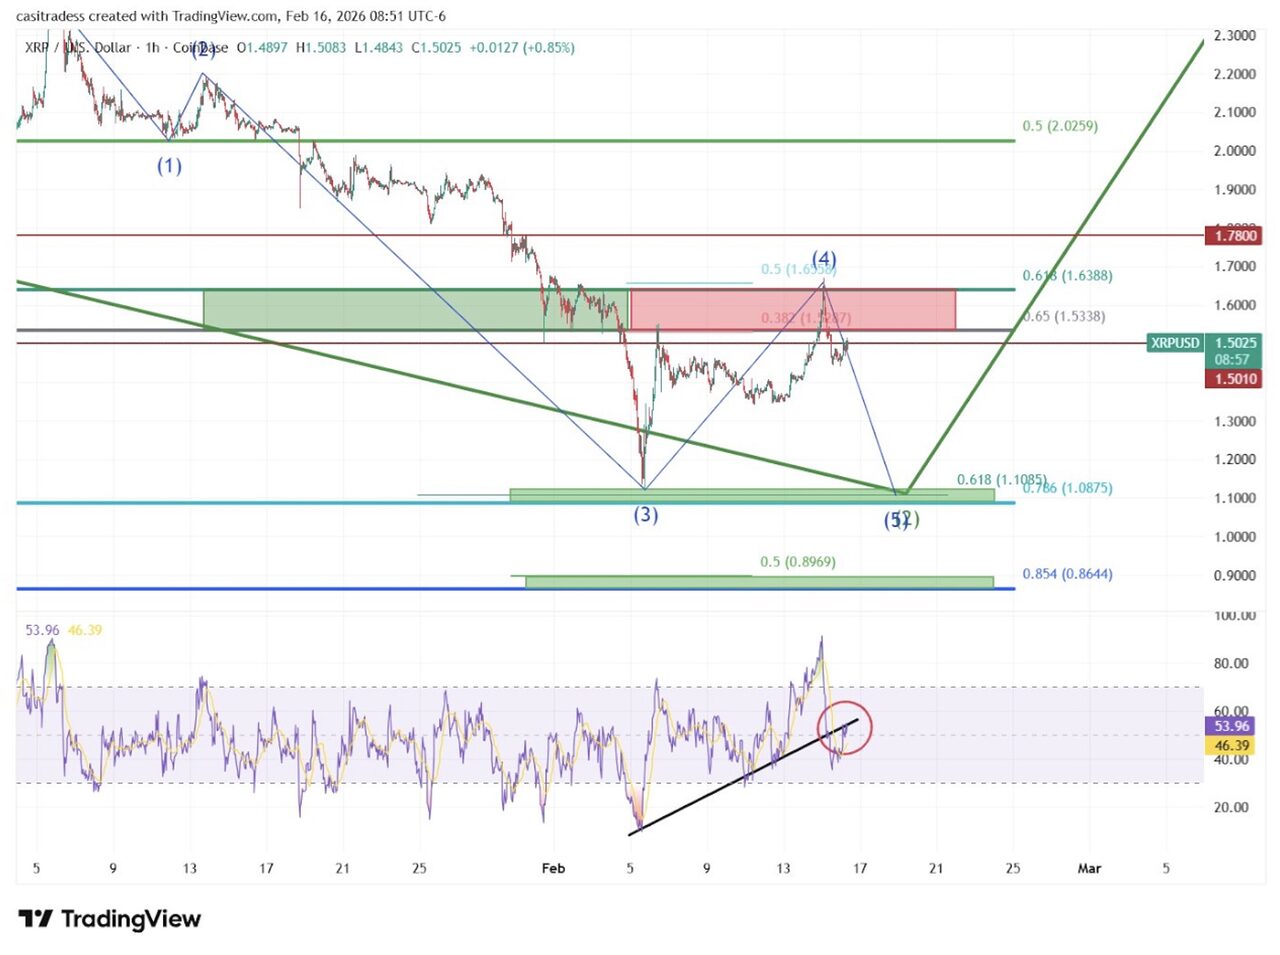Click the casitradess TradingView.com attribution text
This screenshot has height=955, width=1280.
coord(232,16)
